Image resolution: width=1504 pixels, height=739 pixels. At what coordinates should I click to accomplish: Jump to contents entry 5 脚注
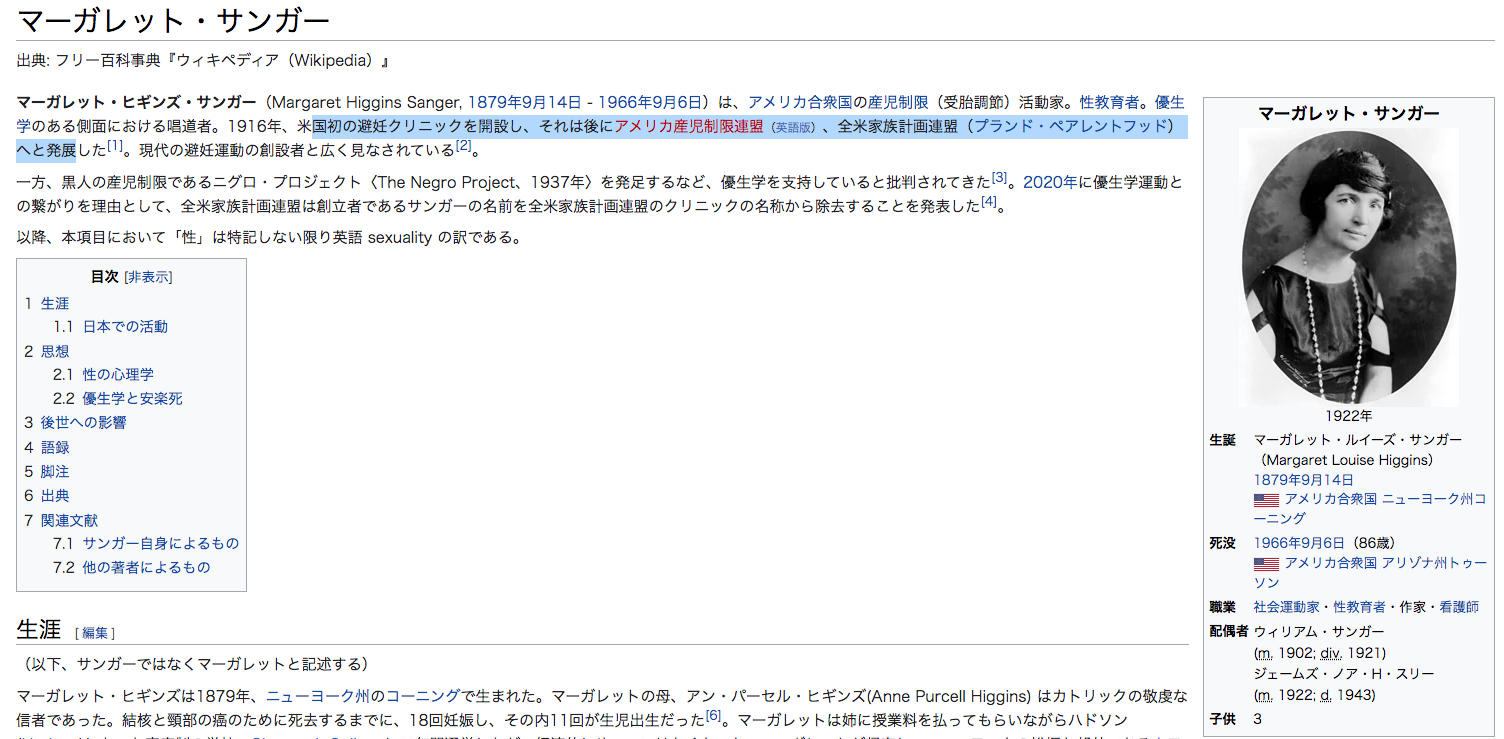47,471
